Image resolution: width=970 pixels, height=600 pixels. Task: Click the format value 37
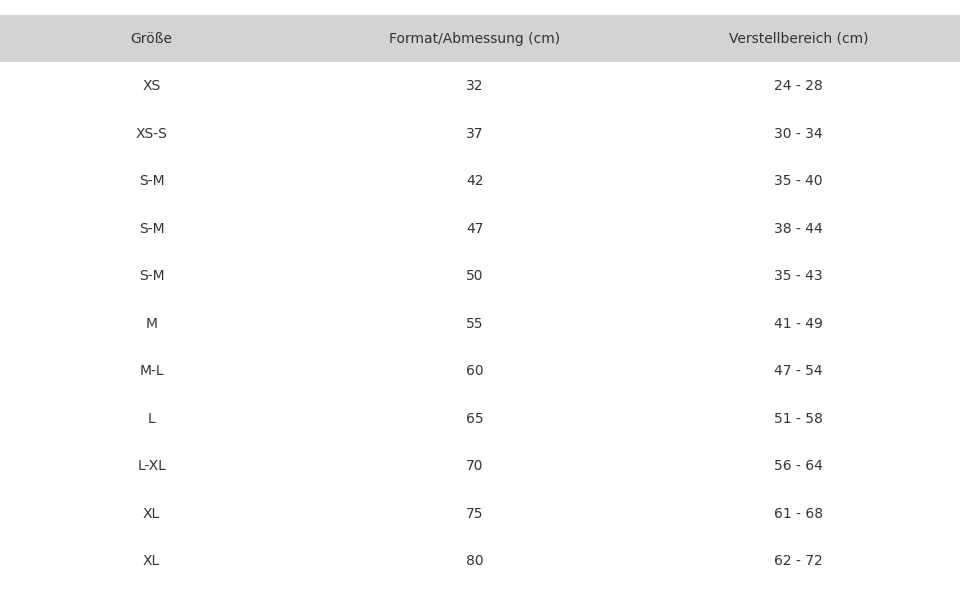[x=474, y=134]
